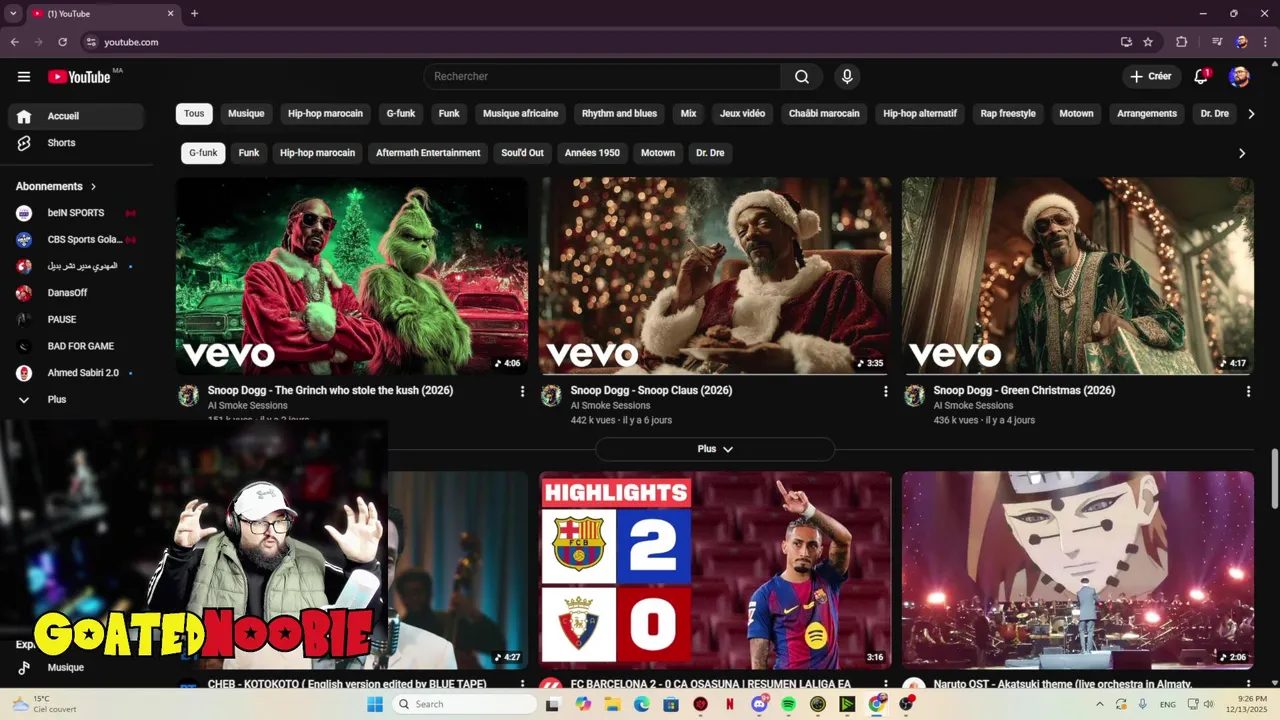This screenshot has height=720, width=1280.
Task: Open the browser extensions puzzle icon
Action: pyautogui.click(x=1181, y=42)
